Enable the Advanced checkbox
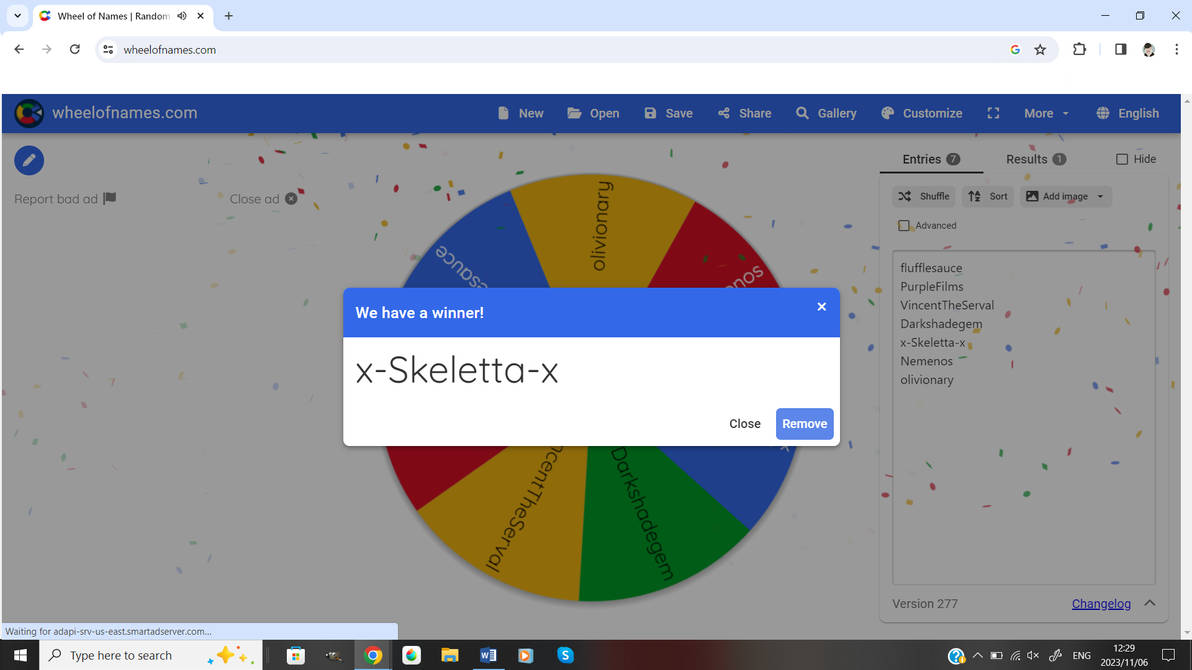Viewport: 1192px width, 670px height. pos(904,225)
